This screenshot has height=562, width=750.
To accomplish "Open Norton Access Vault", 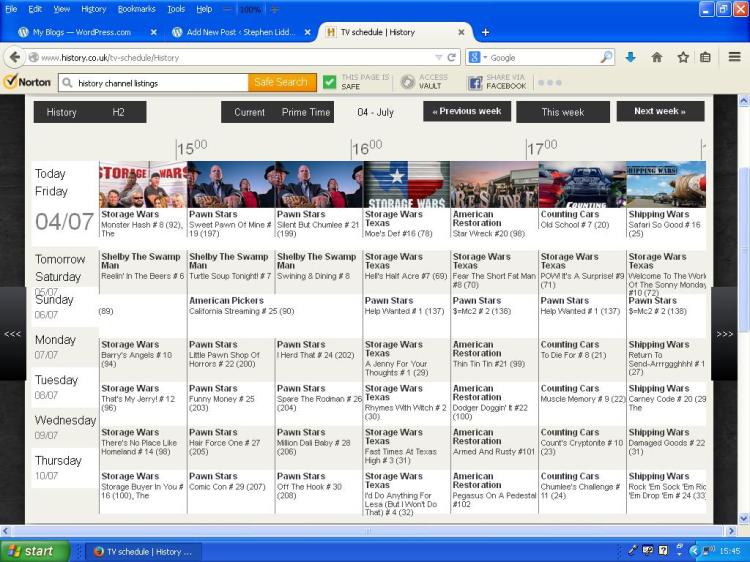I will coord(424,82).
